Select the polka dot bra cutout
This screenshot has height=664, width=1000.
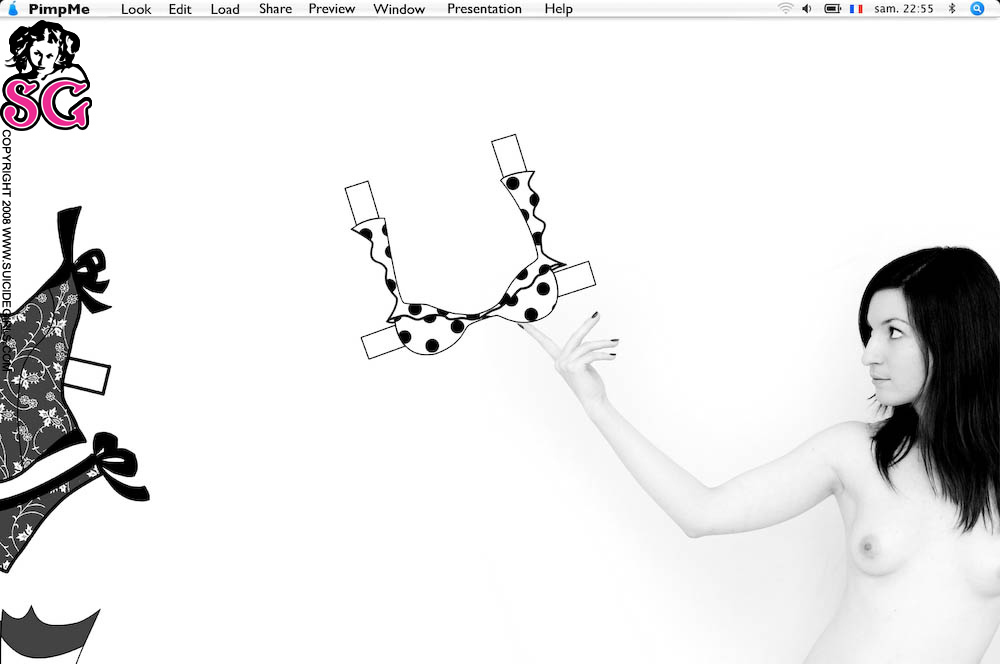(x=469, y=246)
